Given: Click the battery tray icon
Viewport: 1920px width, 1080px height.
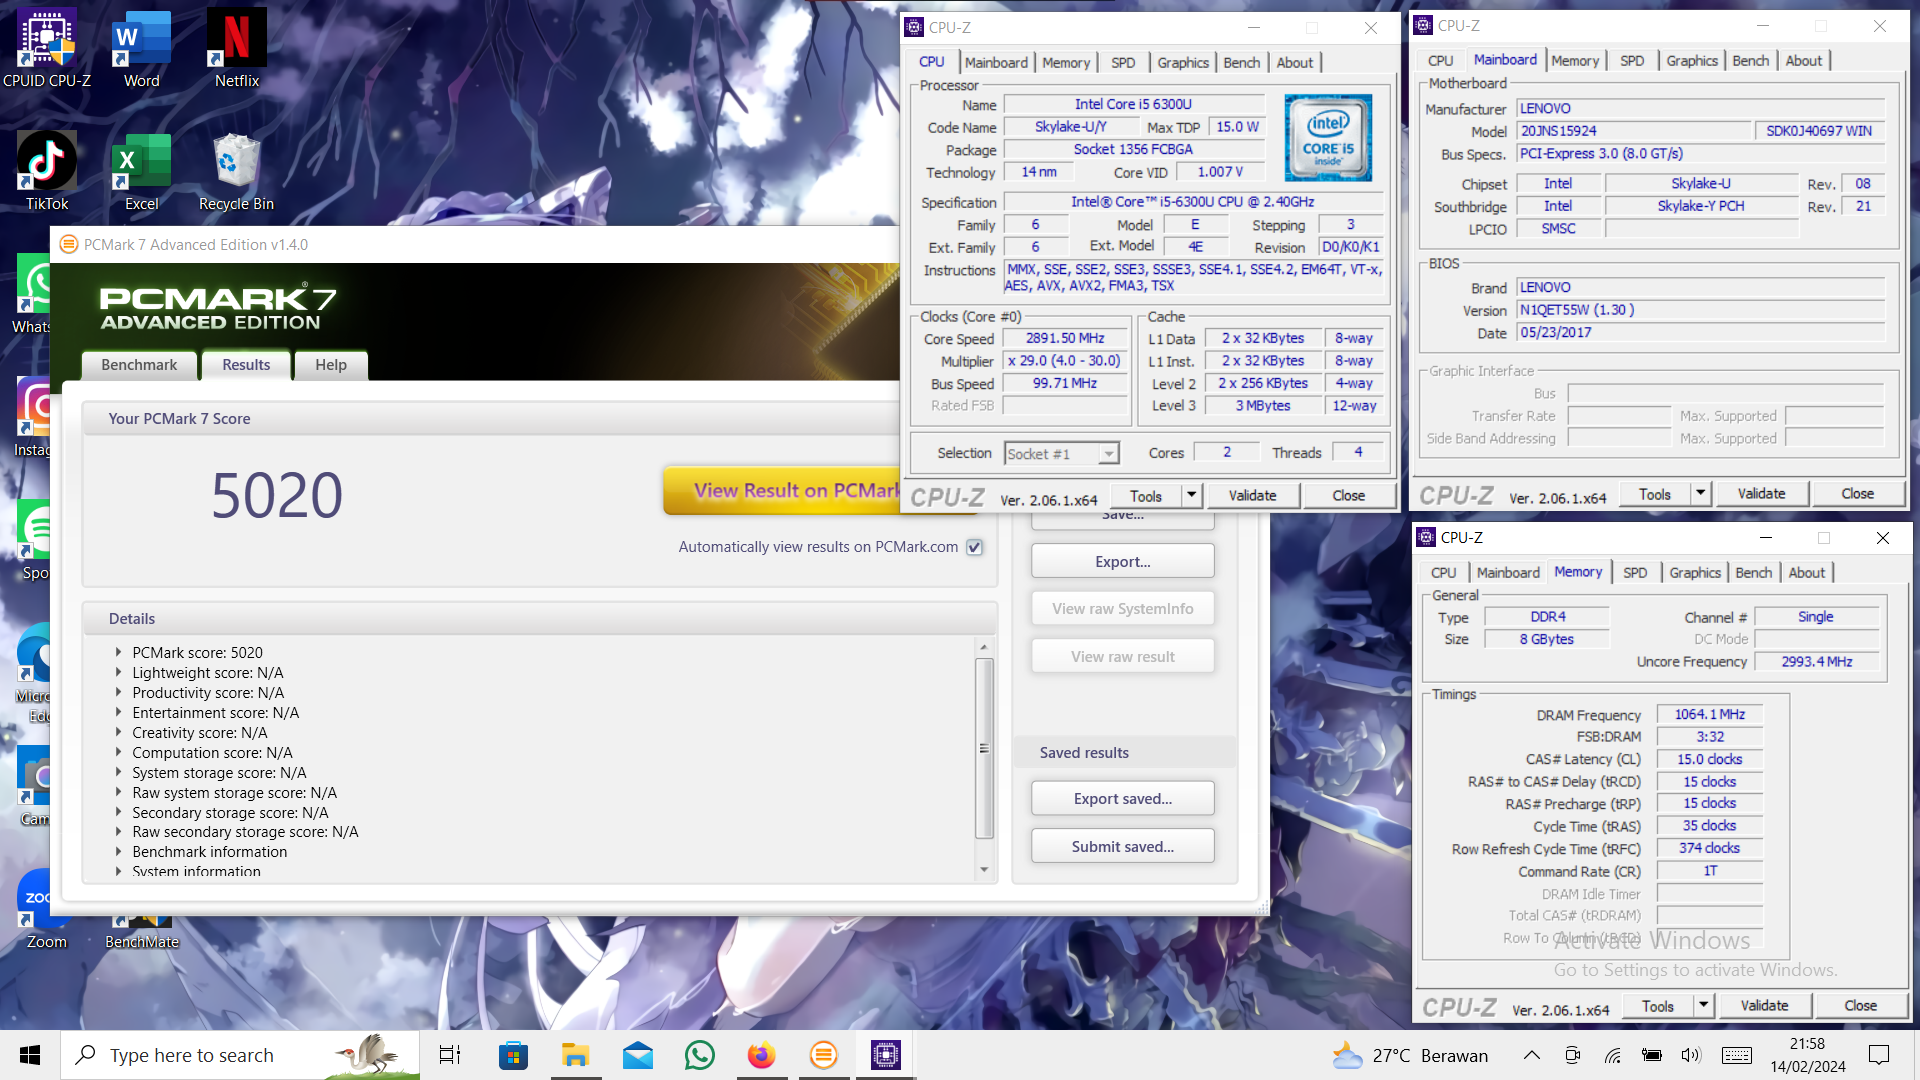Looking at the screenshot, I should [1652, 1055].
